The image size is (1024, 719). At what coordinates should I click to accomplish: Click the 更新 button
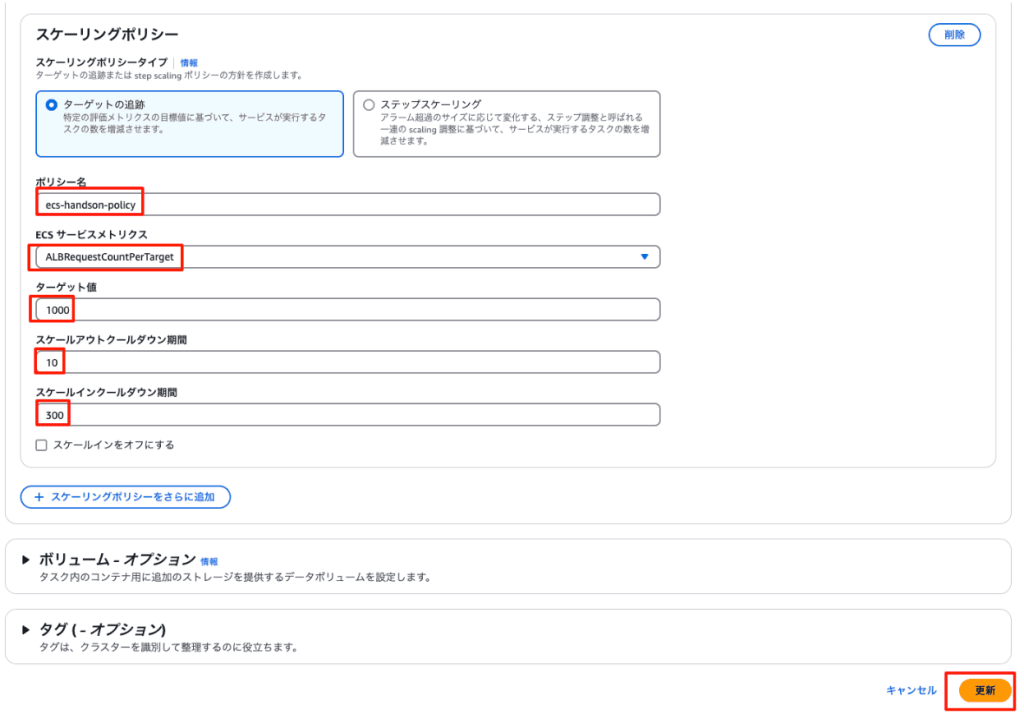pos(984,691)
